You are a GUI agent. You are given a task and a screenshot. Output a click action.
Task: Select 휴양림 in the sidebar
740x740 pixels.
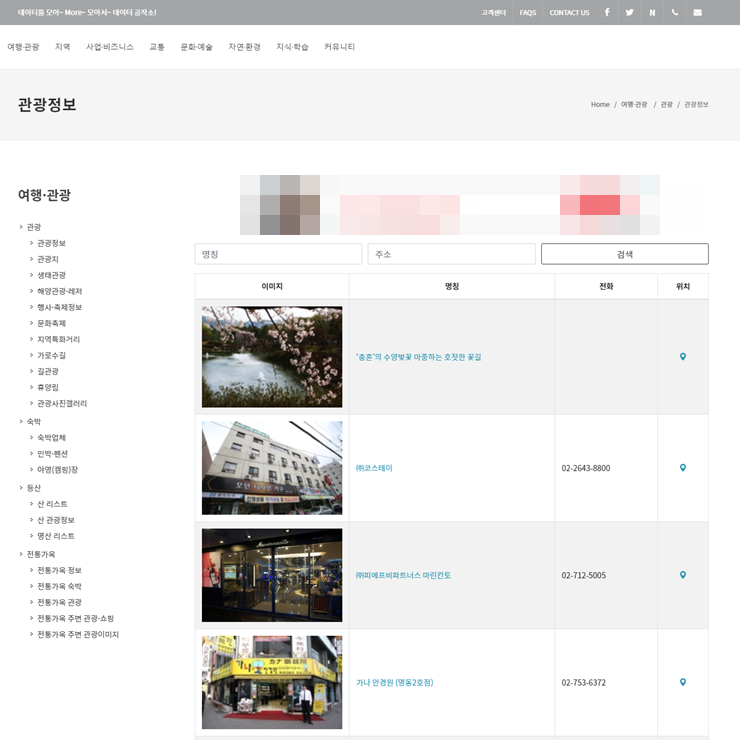click(48, 387)
